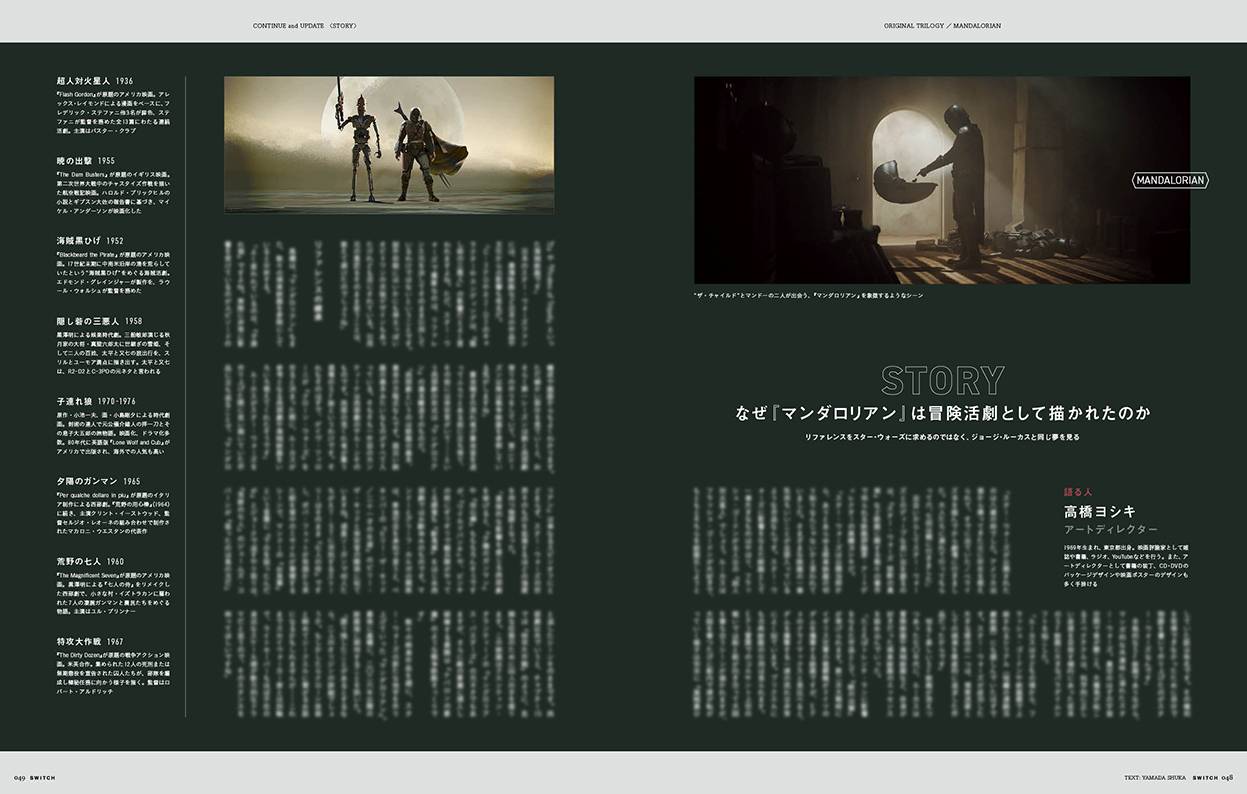Click the footer SWITCH 048 page number
Screen dimensions: 1247x794
point(1213,777)
